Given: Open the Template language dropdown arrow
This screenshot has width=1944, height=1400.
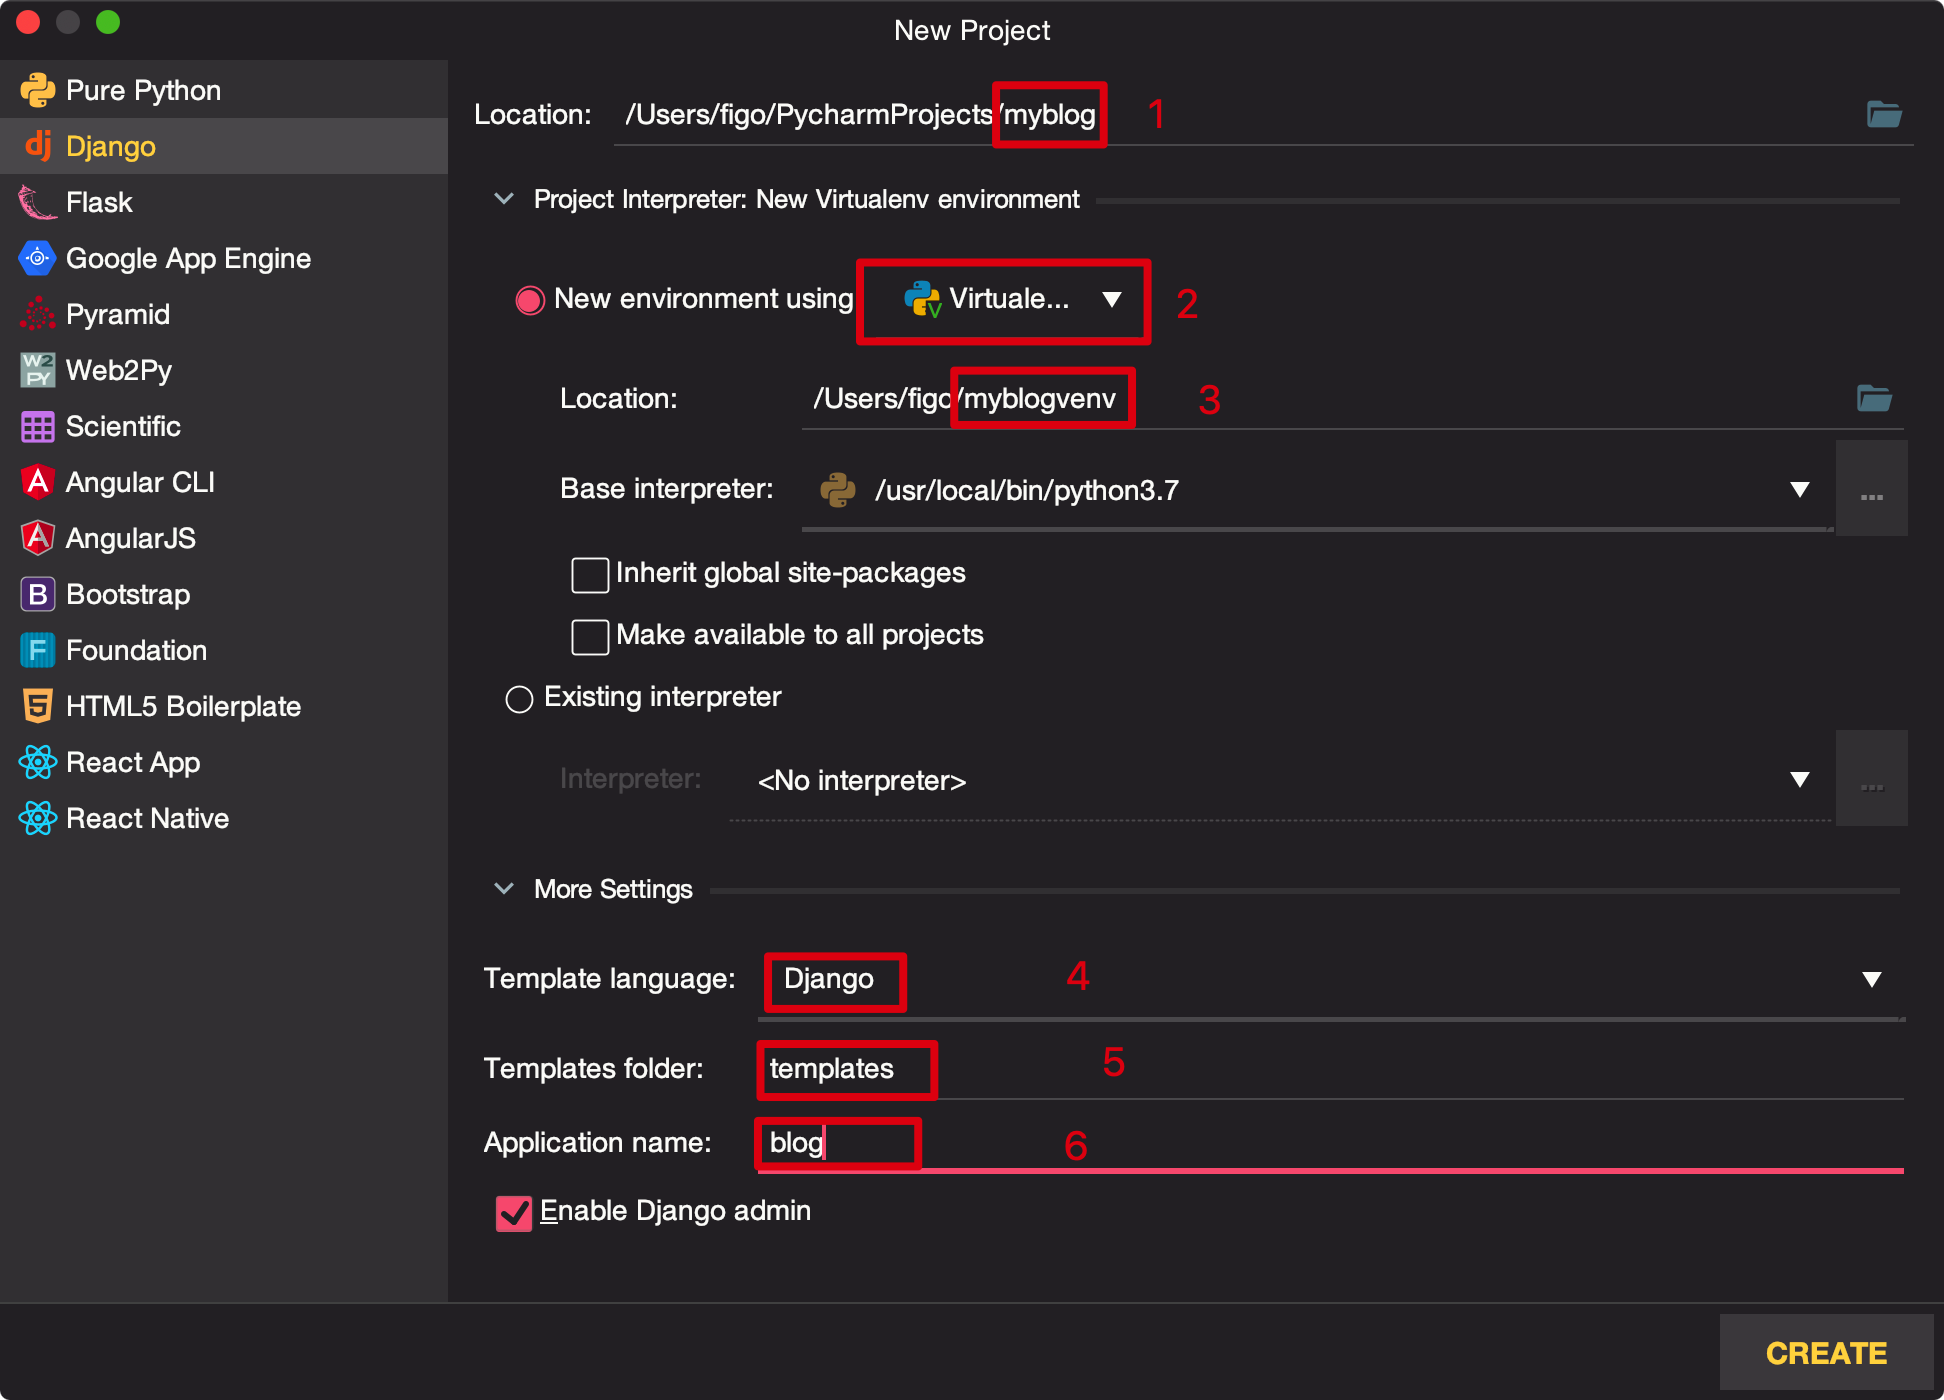Looking at the screenshot, I should [1872, 979].
